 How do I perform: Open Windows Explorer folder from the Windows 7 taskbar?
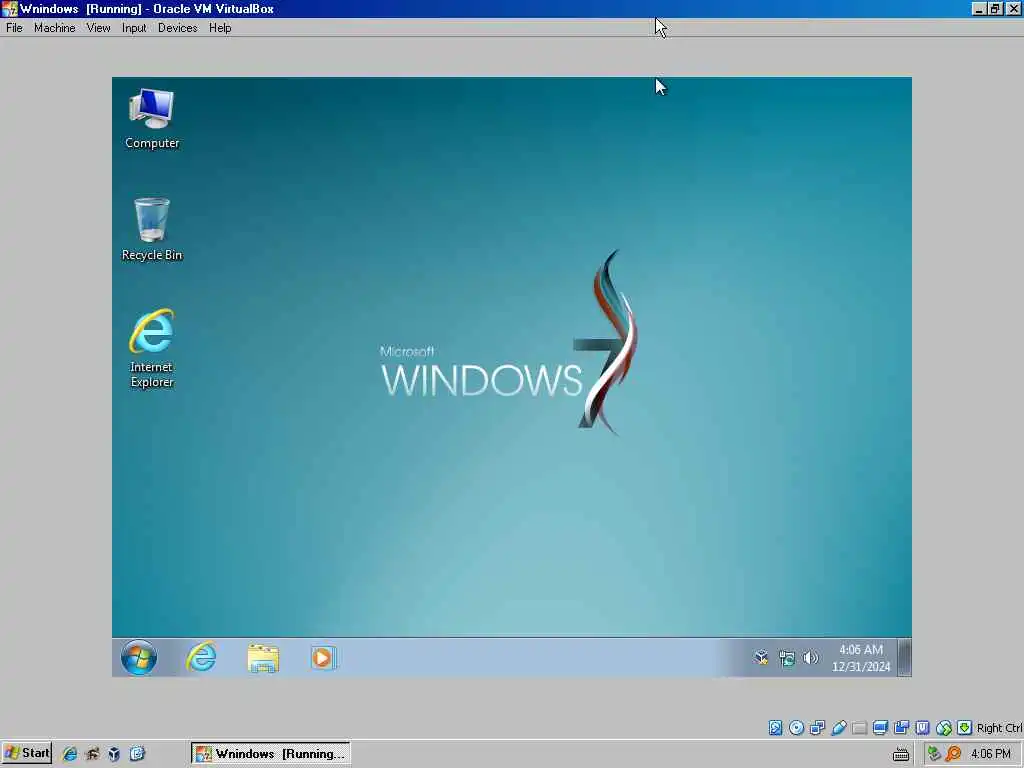coord(263,658)
